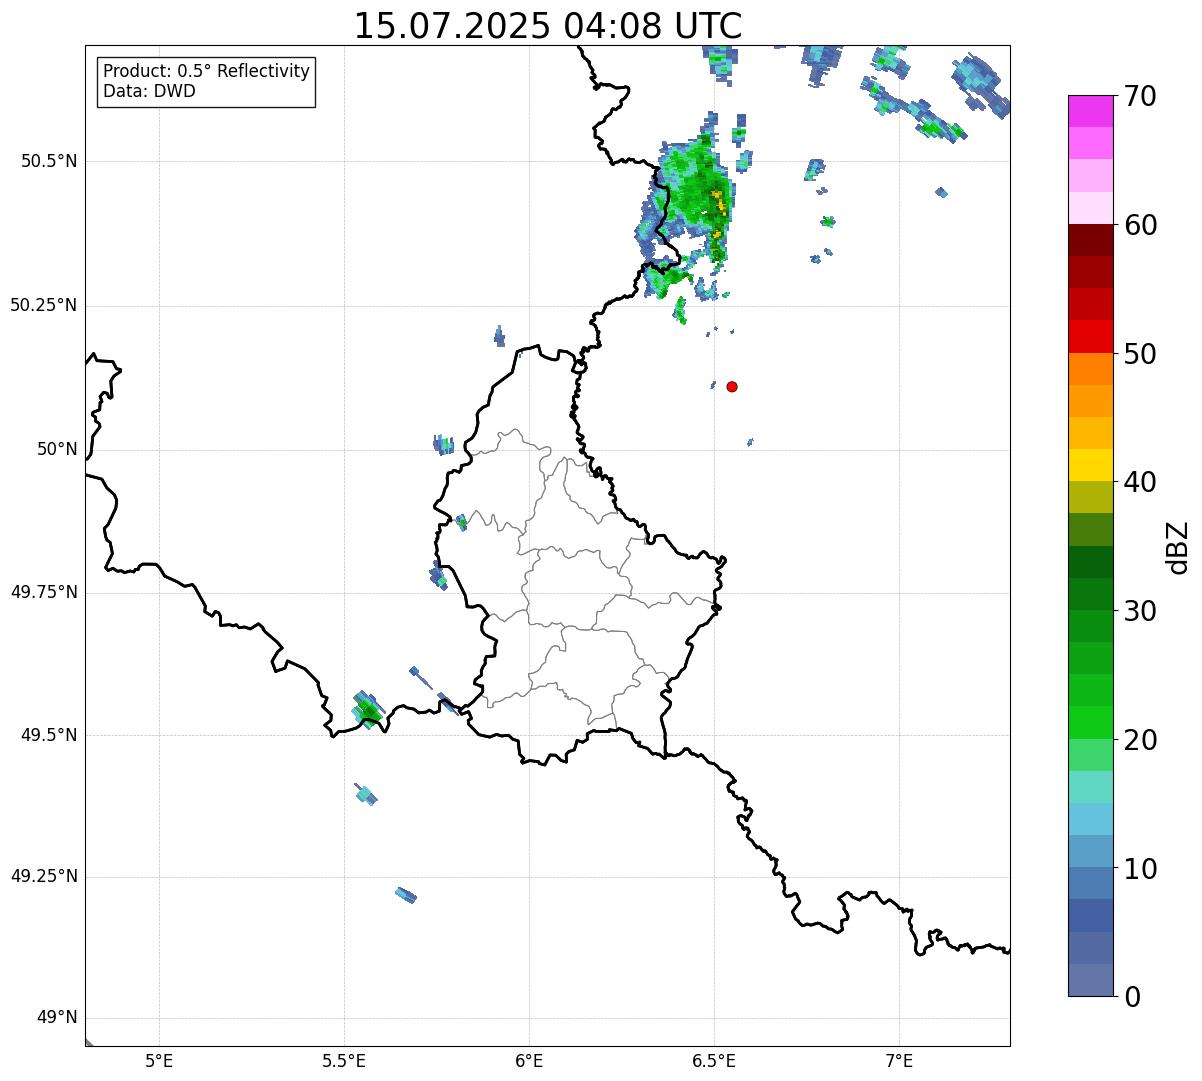Viewport: 1202px width, 1081px height.
Task: Pick the bright red swatch just above 50
Action: pyautogui.click(x=1090, y=336)
